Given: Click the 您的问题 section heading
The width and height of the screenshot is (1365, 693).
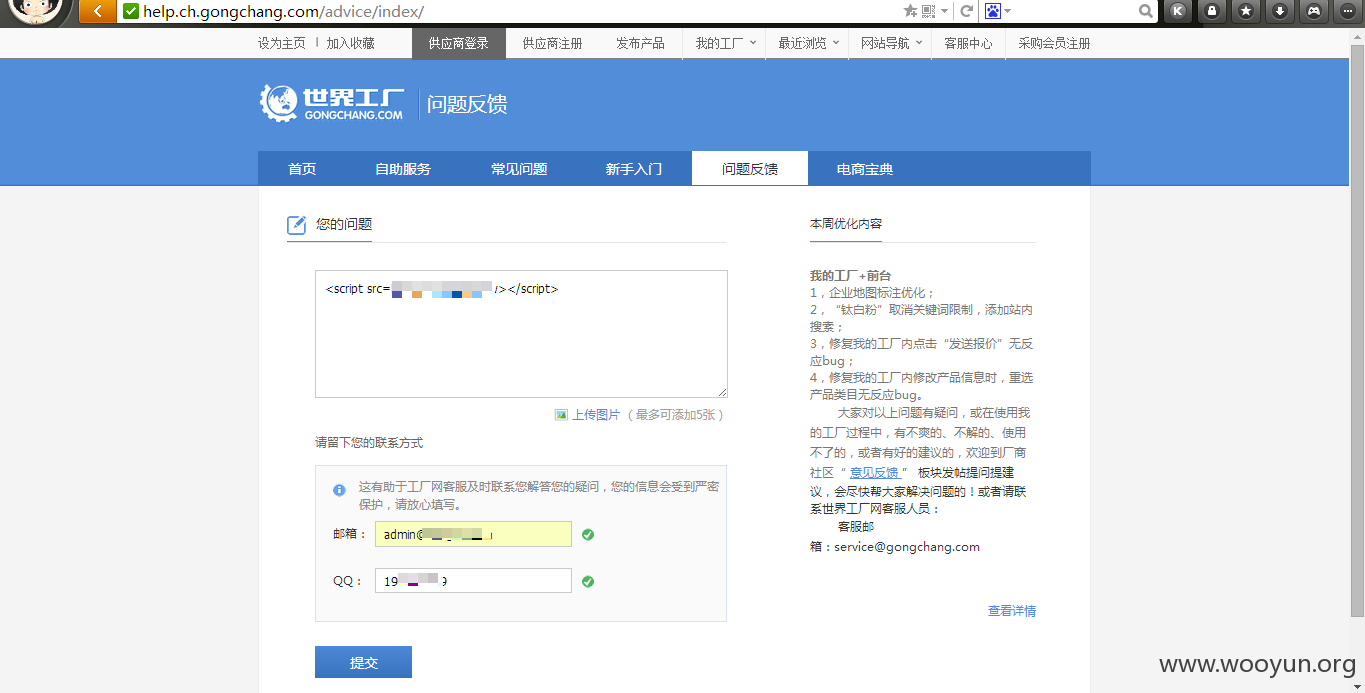Looking at the screenshot, I should pyautogui.click(x=344, y=224).
